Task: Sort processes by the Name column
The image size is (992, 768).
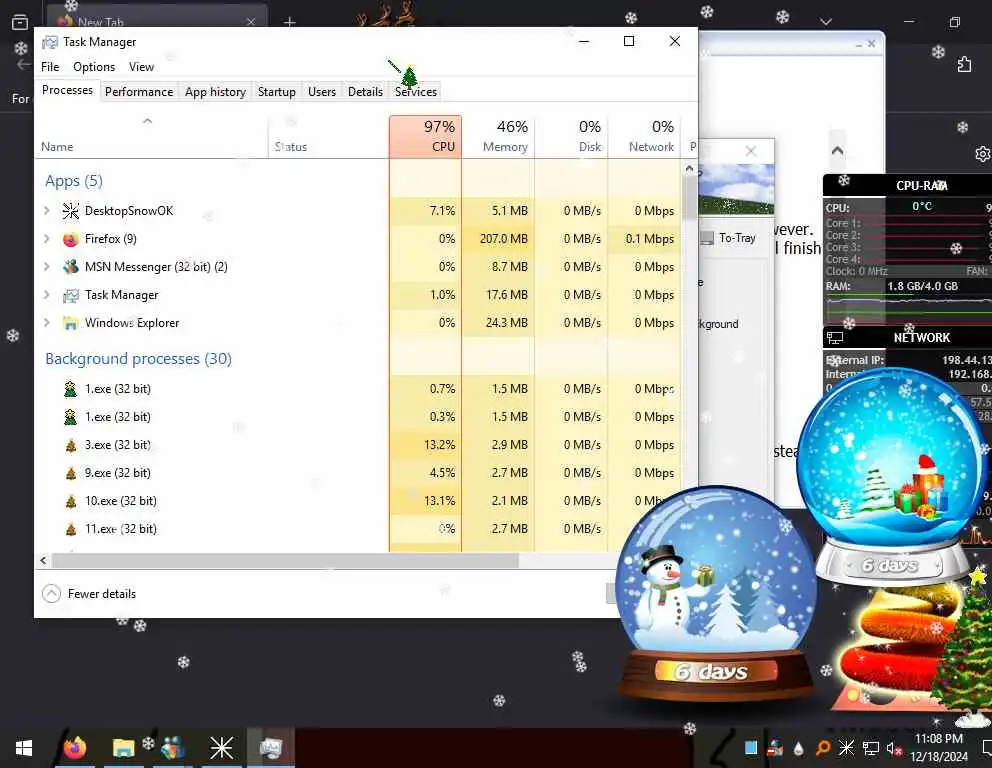Action: tap(152, 137)
